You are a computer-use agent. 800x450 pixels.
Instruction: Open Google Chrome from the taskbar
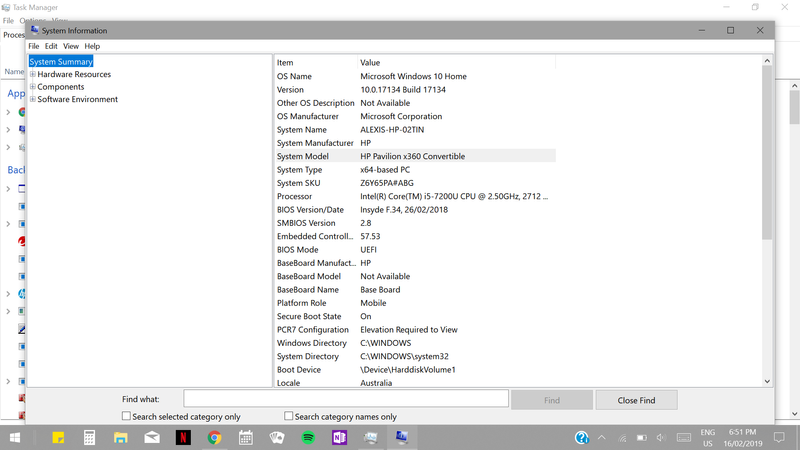click(214, 438)
